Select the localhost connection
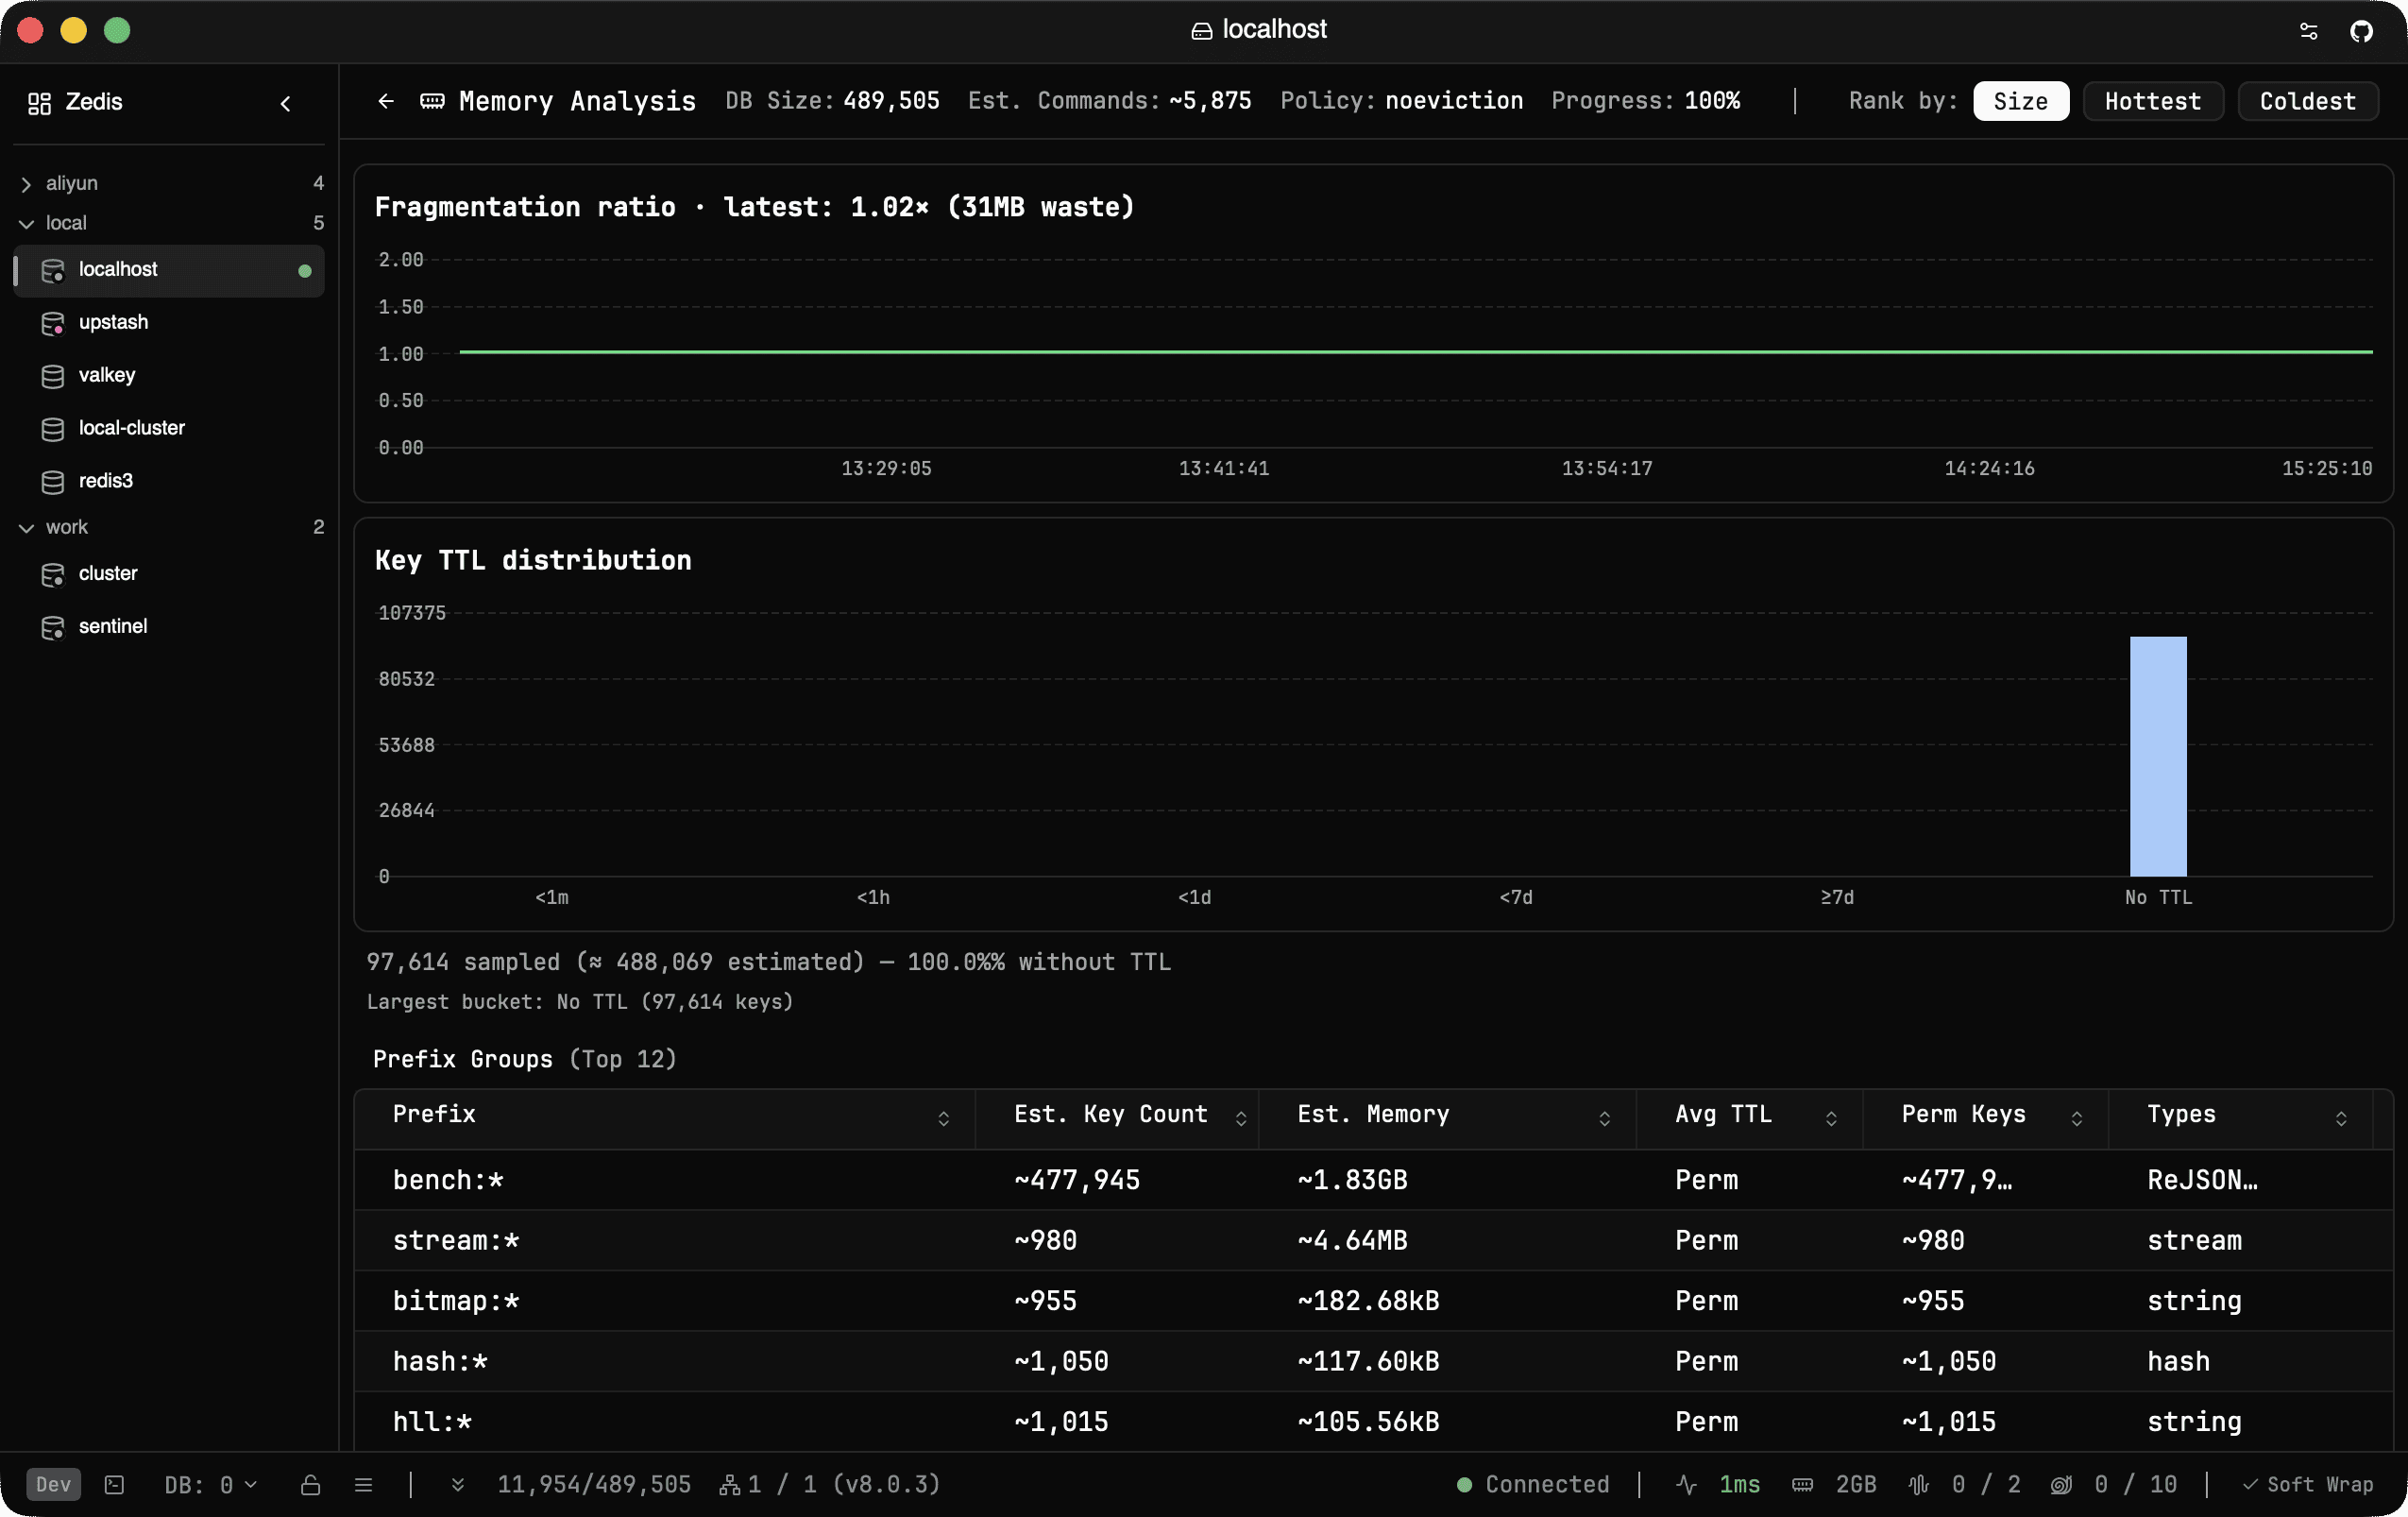 coord(169,270)
